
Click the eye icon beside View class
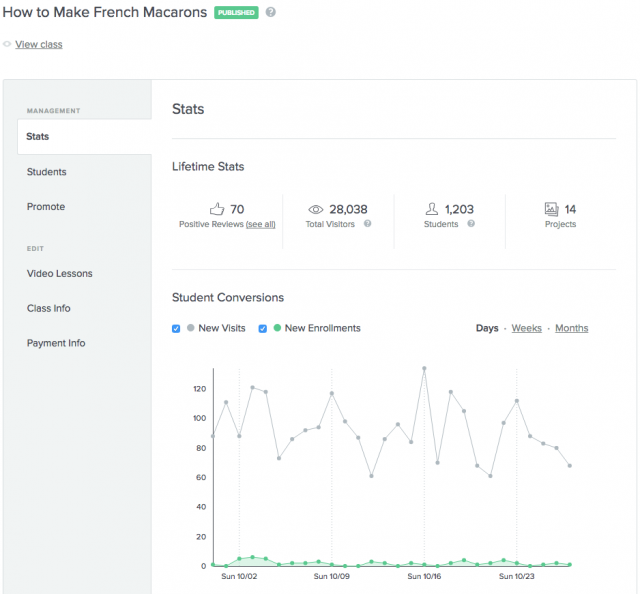point(7,44)
